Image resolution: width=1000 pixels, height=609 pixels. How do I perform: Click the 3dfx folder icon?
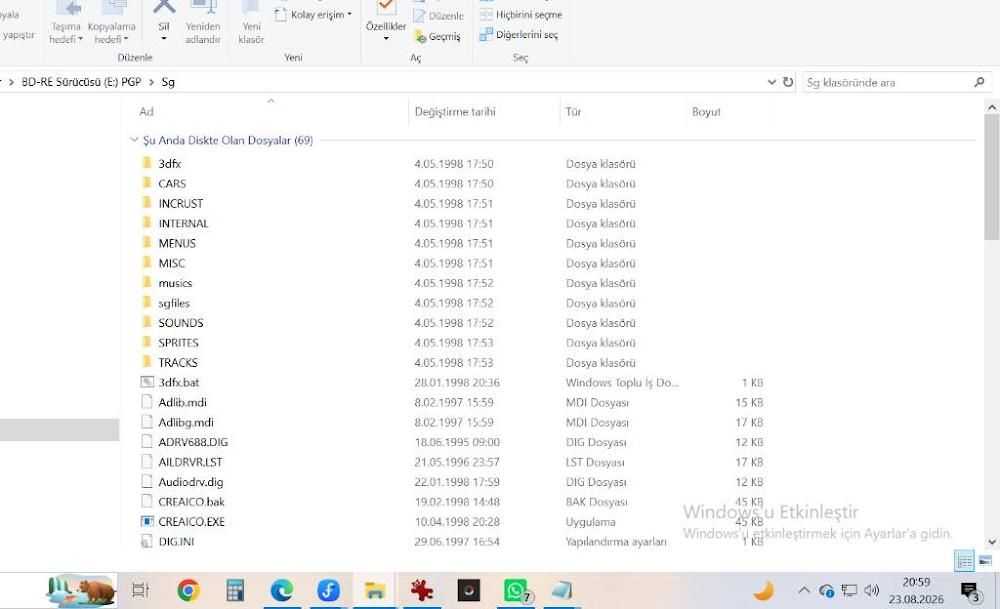tap(147, 163)
